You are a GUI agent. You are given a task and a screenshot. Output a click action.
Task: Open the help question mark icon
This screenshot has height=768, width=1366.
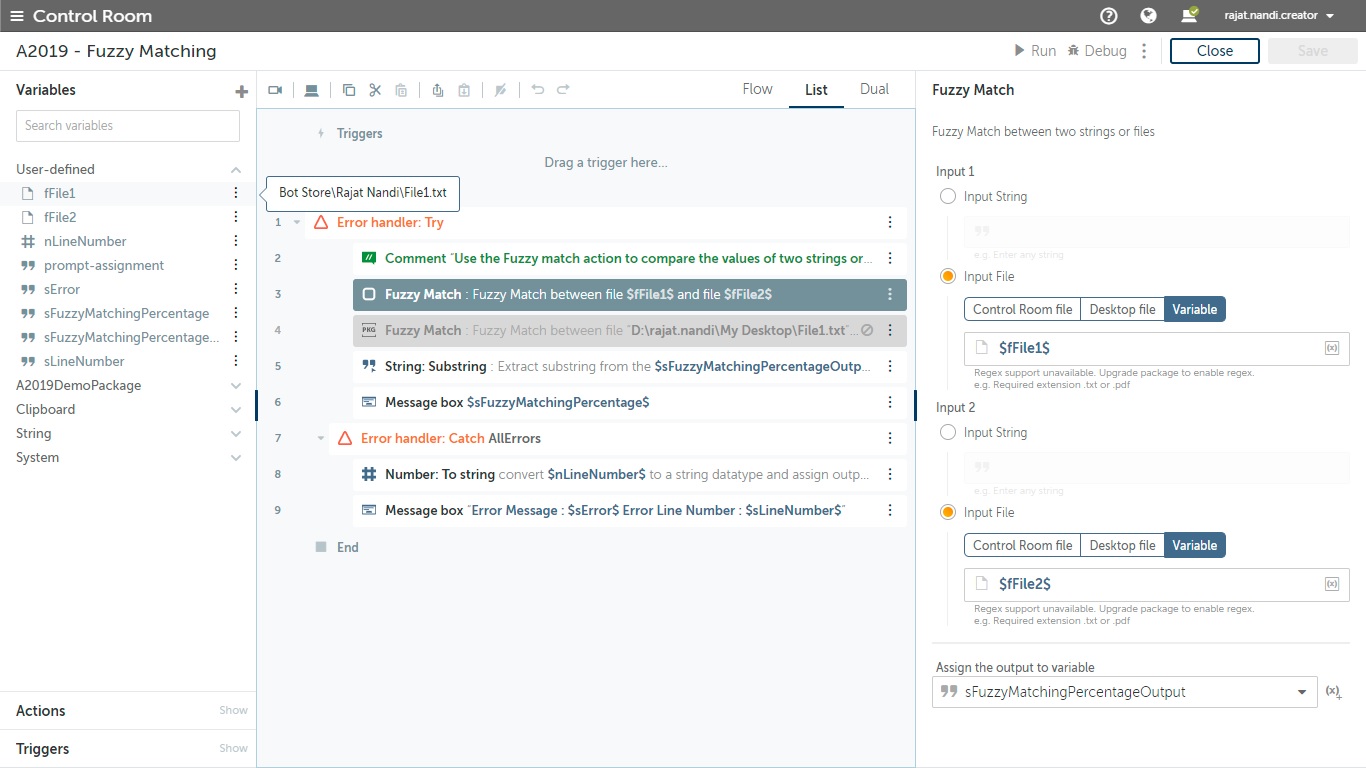tap(1108, 16)
